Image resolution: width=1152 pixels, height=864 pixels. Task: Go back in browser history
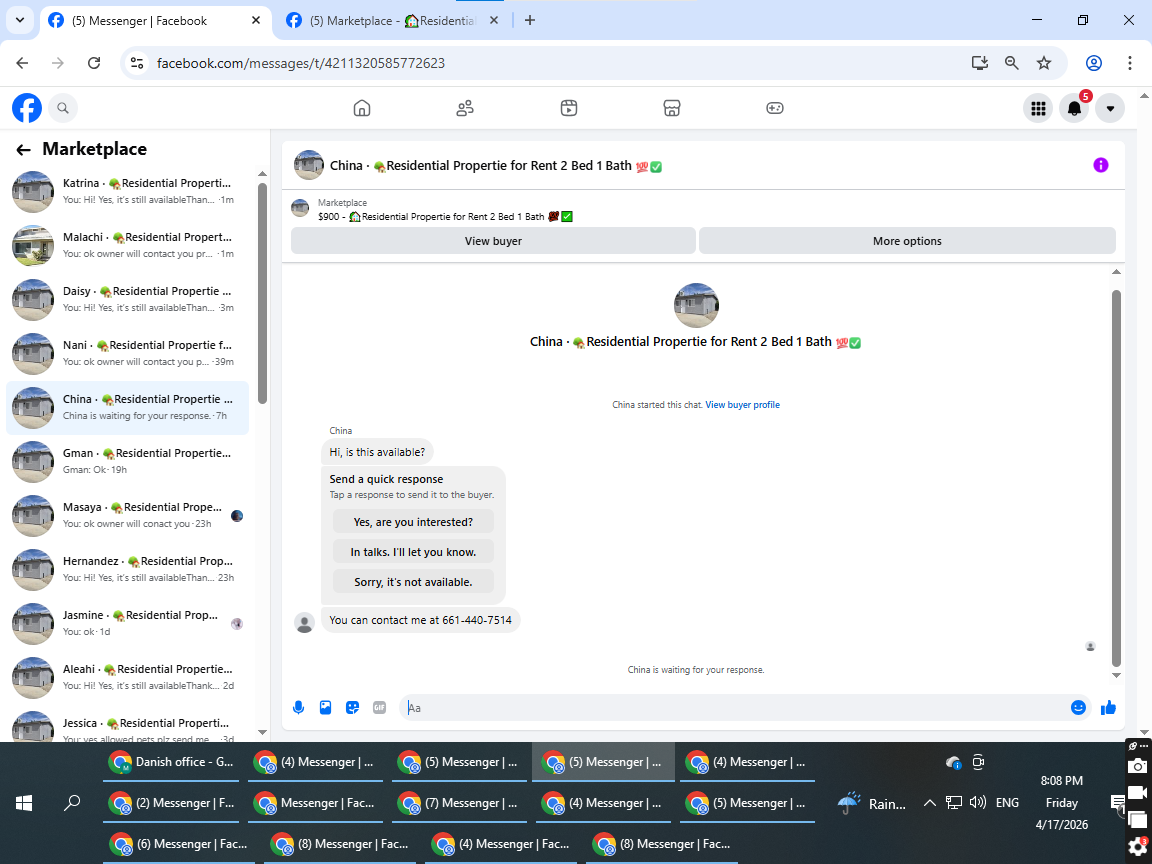(x=22, y=63)
